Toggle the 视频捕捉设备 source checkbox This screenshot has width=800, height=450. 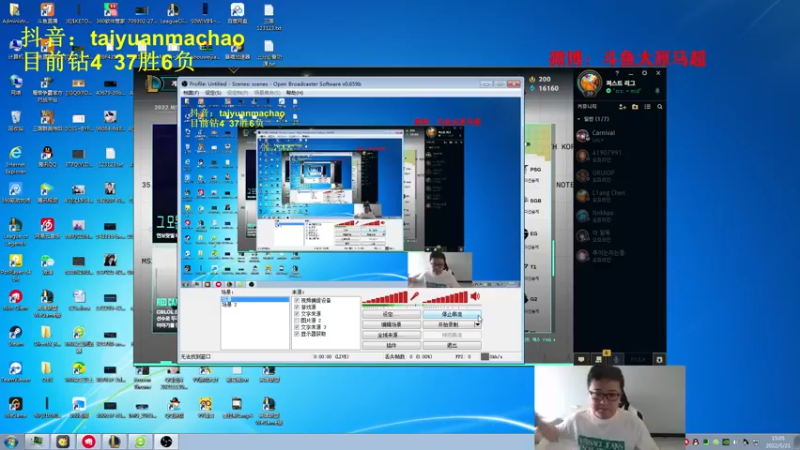(296, 301)
